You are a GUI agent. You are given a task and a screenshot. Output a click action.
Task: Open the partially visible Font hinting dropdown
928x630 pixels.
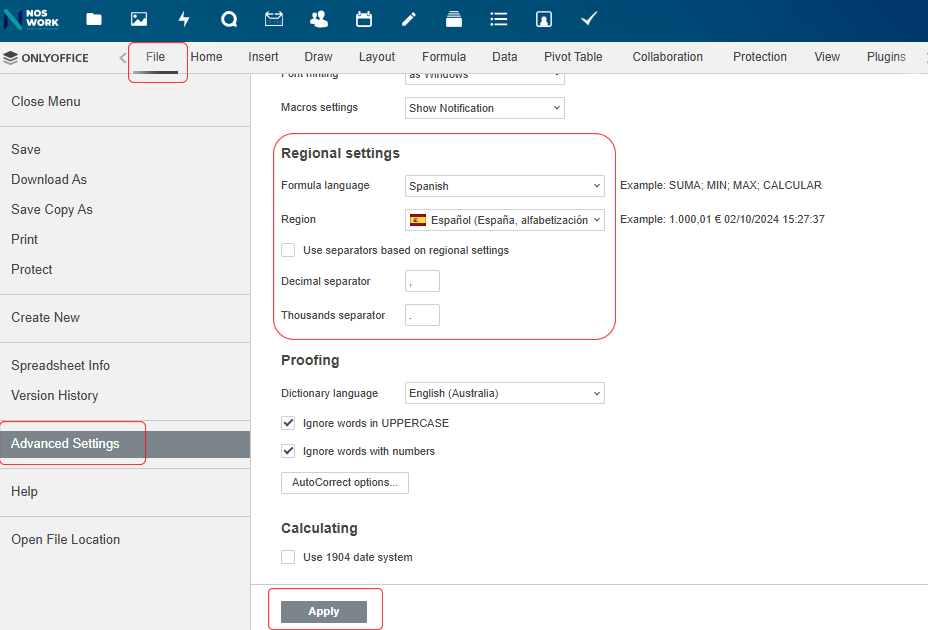(485, 78)
